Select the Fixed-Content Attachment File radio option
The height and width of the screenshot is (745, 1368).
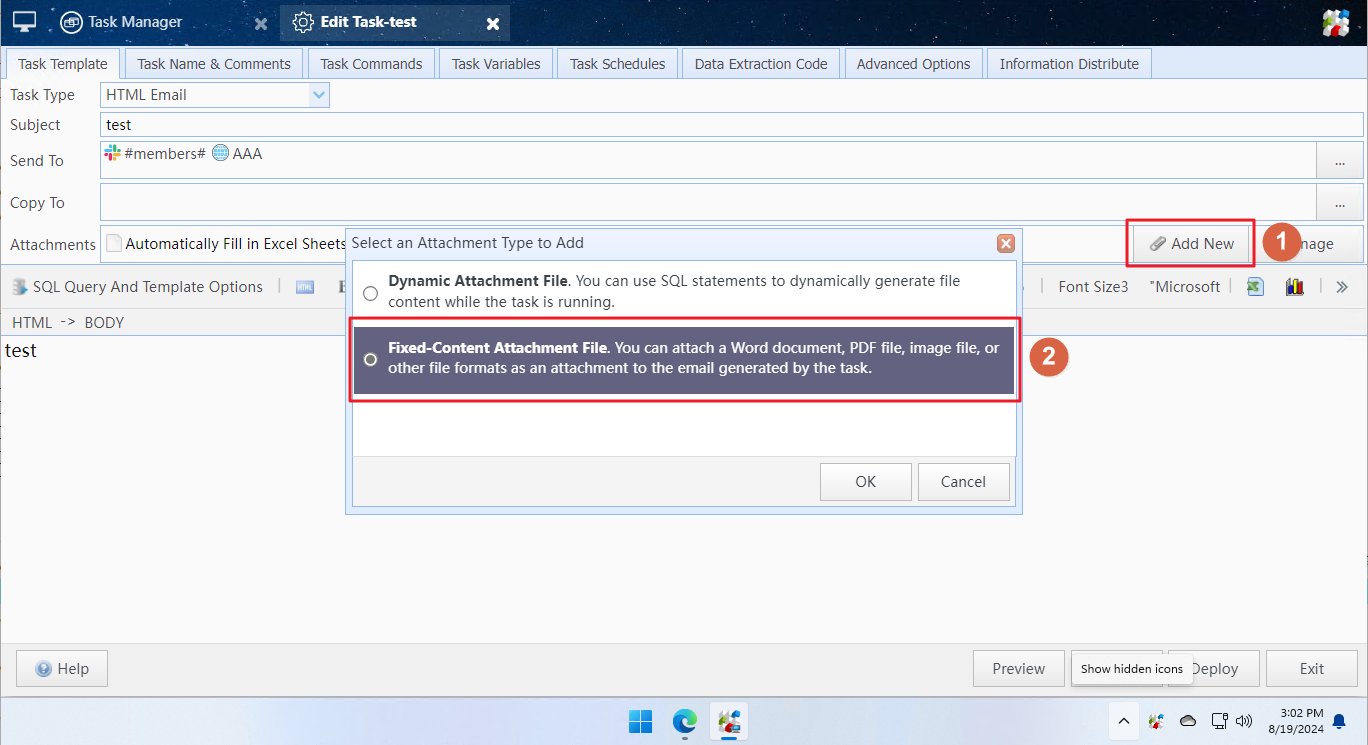point(371,359)
